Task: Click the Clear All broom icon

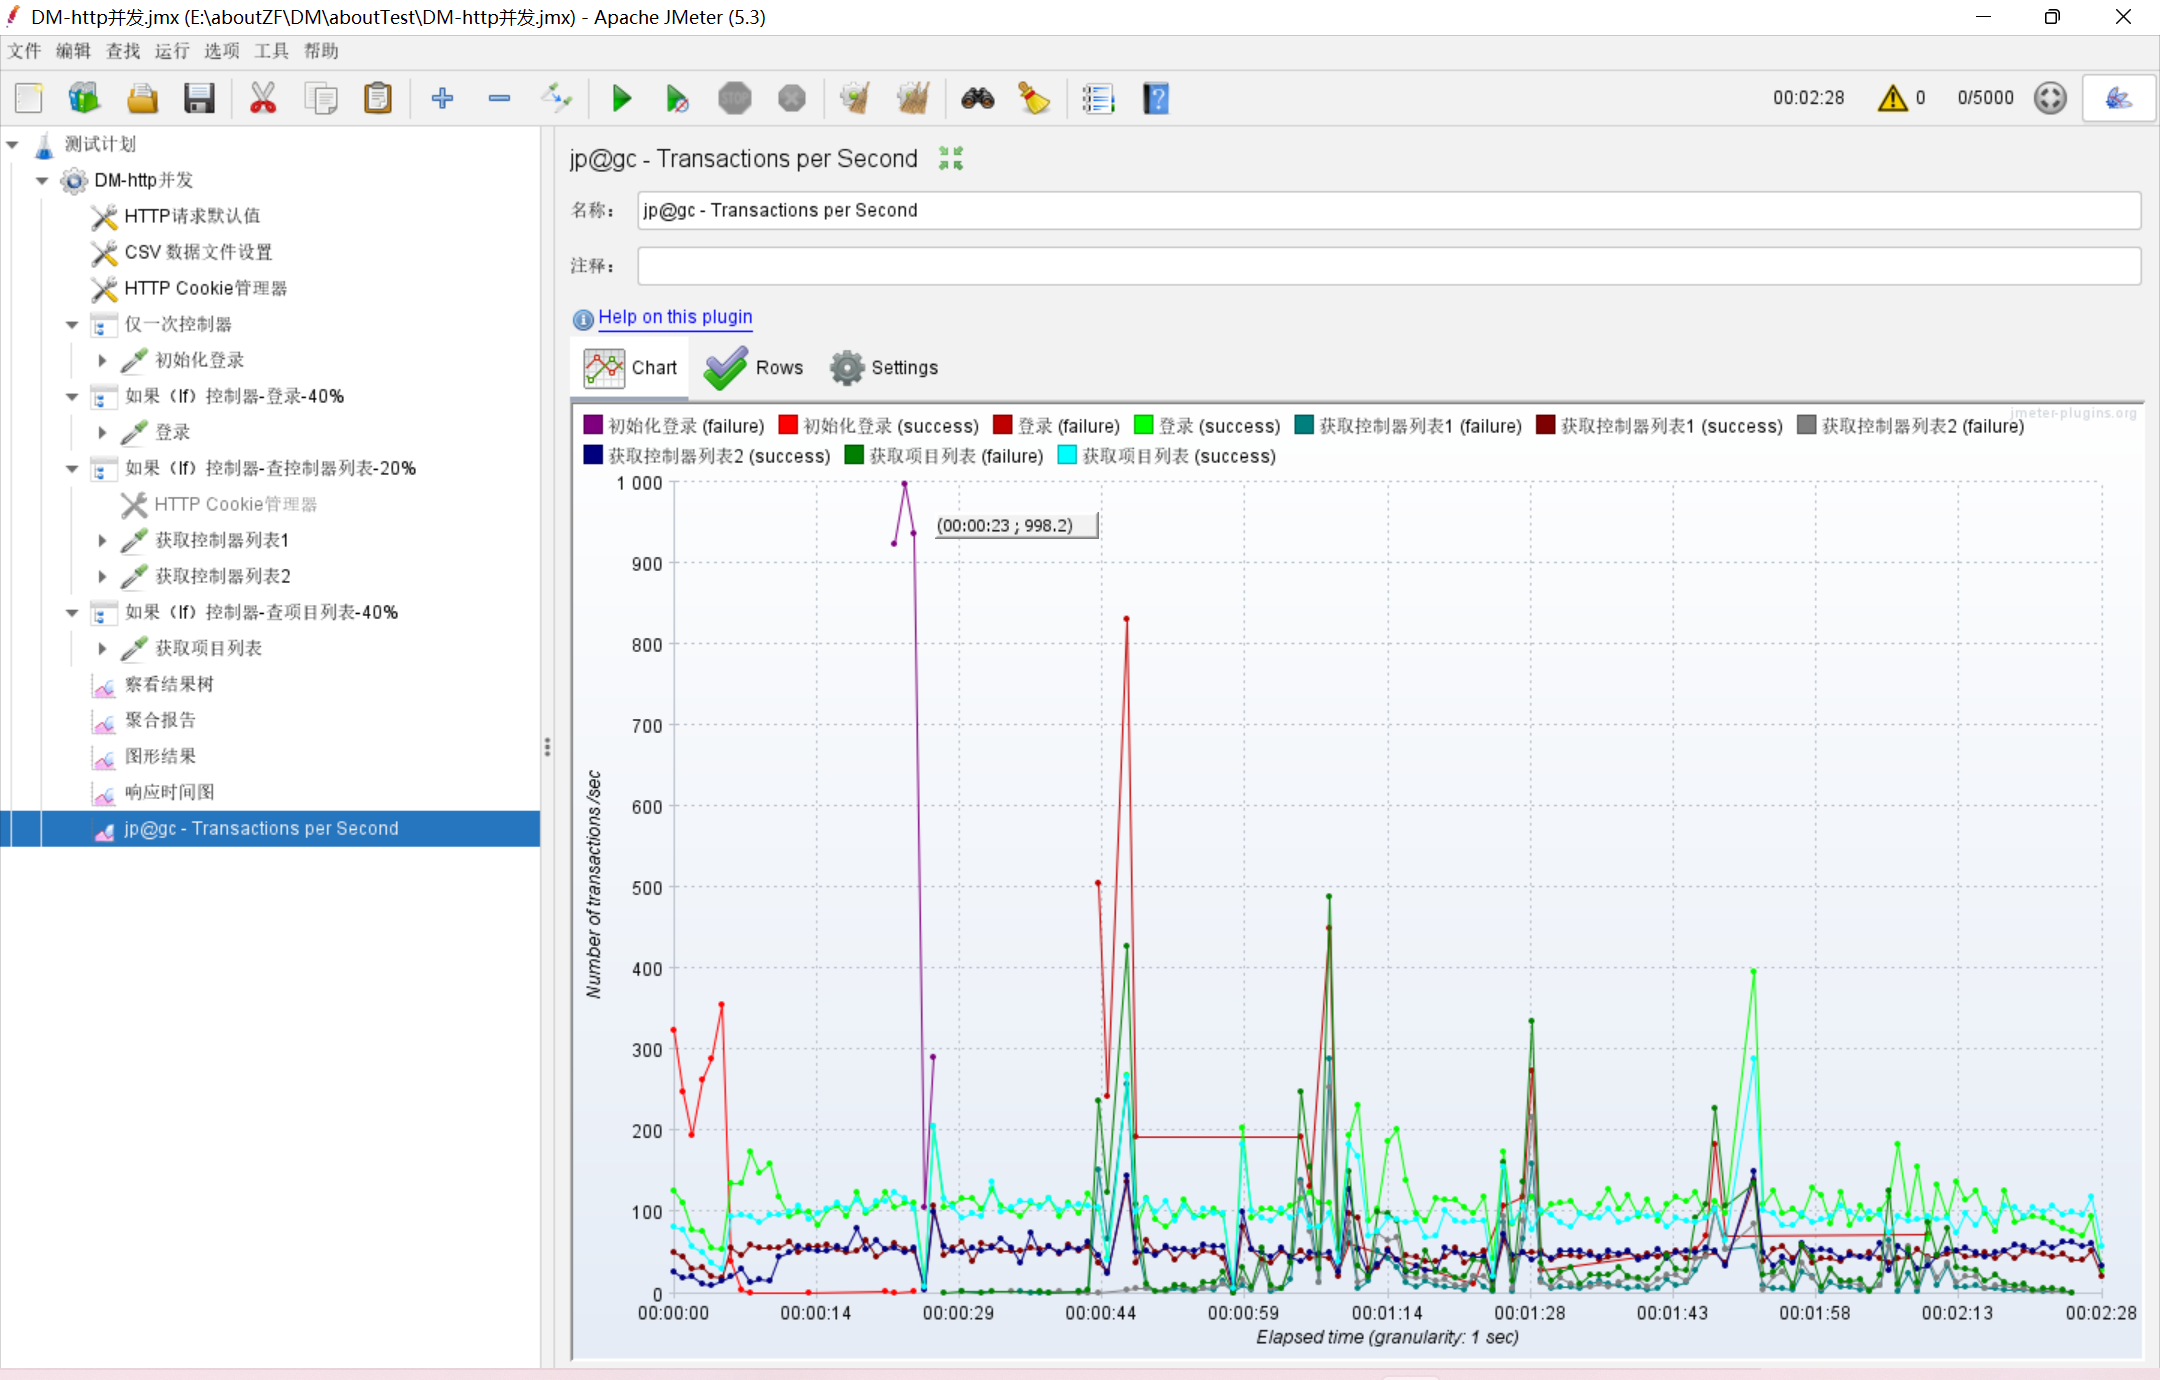Action: click(913, 98)
